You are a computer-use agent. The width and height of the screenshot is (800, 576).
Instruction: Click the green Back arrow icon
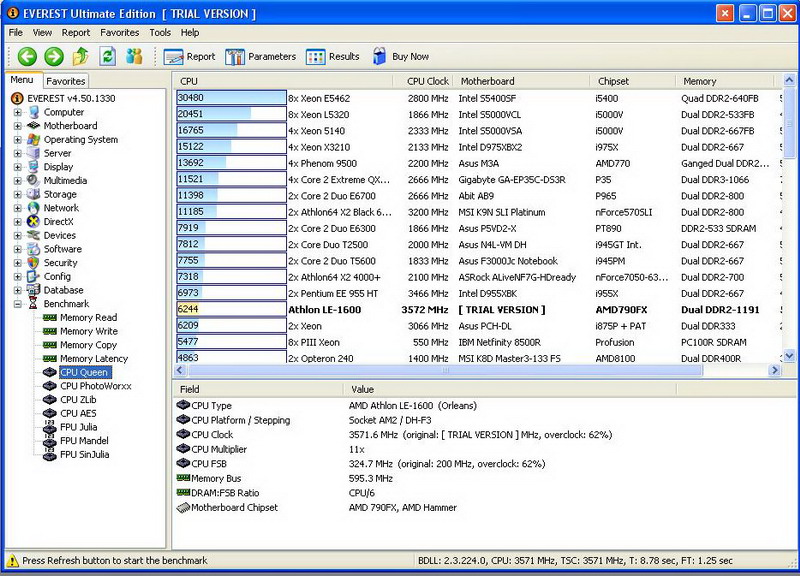(27, 56)
